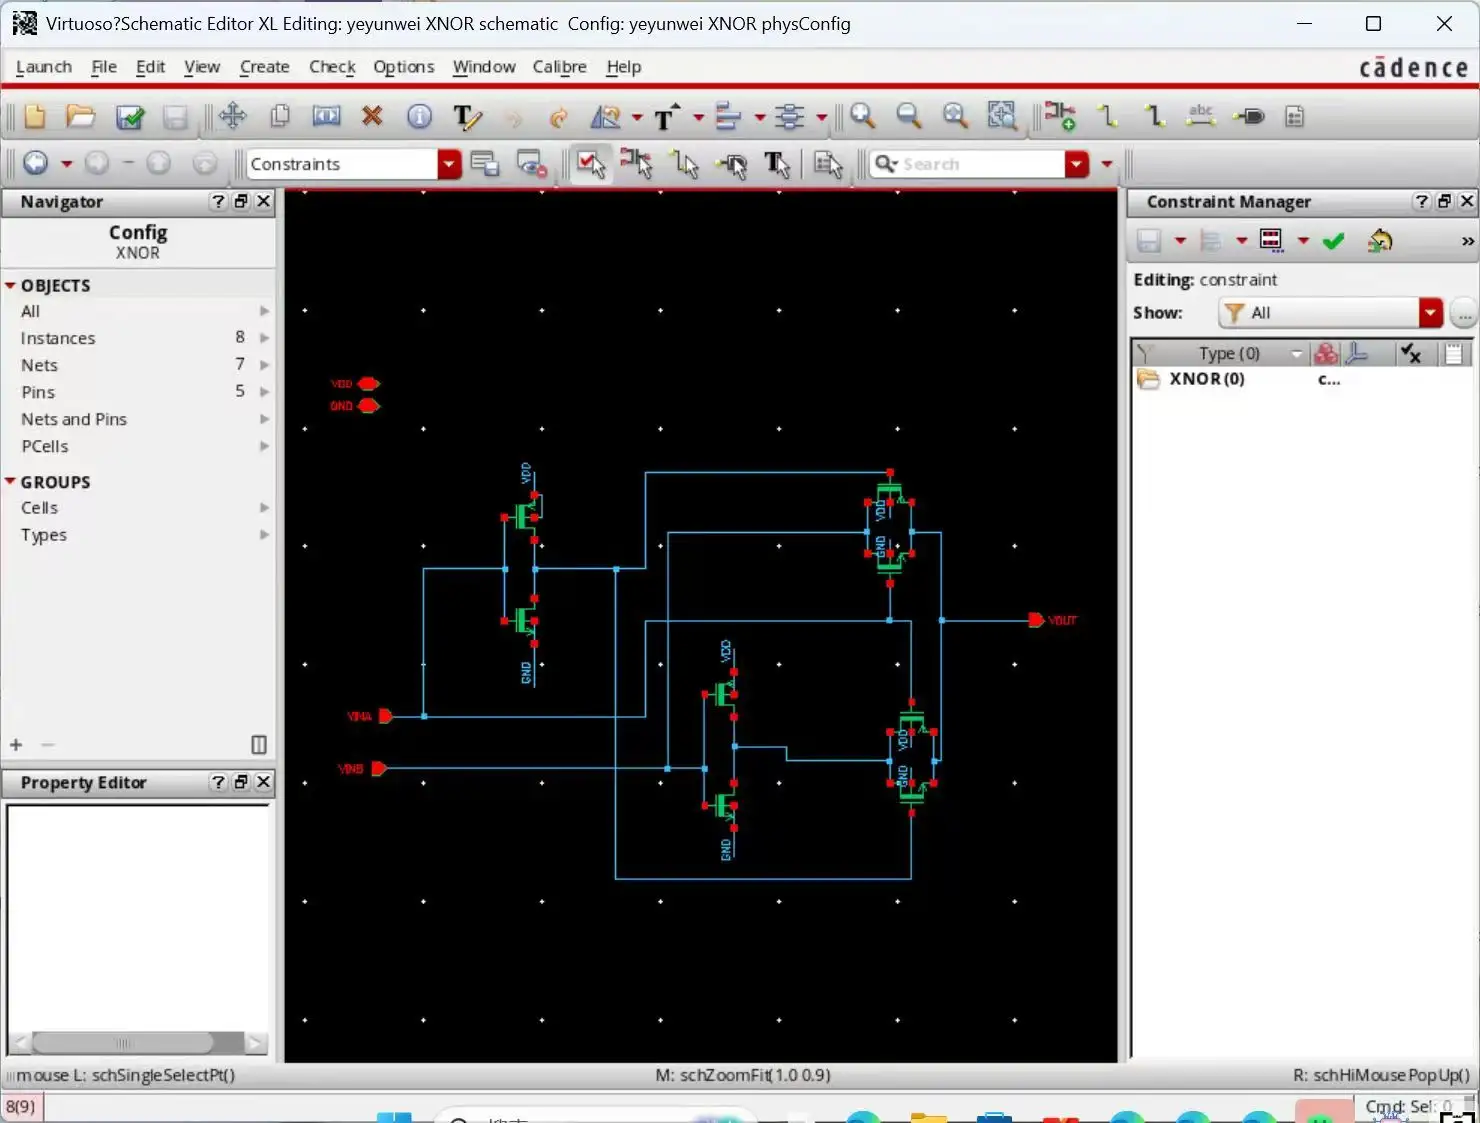The width and height of the screenshot is (1480, 1123).
Task: Open the Create menu
Action: pyautogui.click(x=264, y=67)
